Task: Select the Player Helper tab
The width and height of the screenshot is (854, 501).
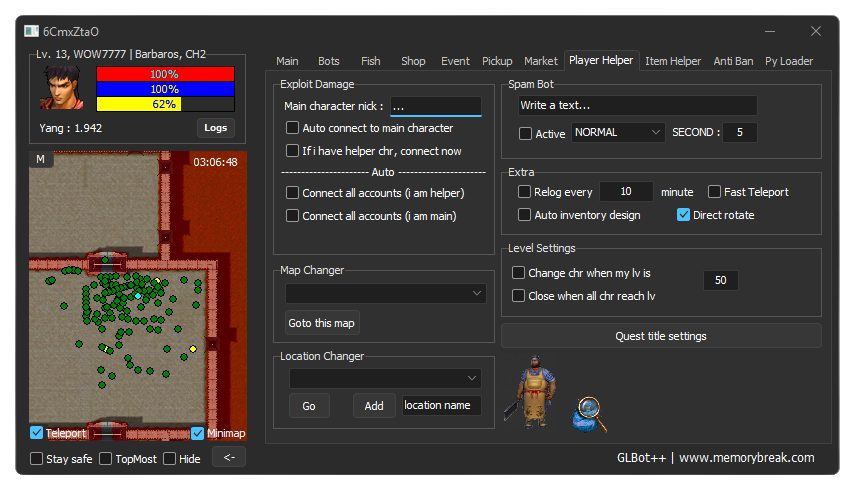Action: coord(601,60)
